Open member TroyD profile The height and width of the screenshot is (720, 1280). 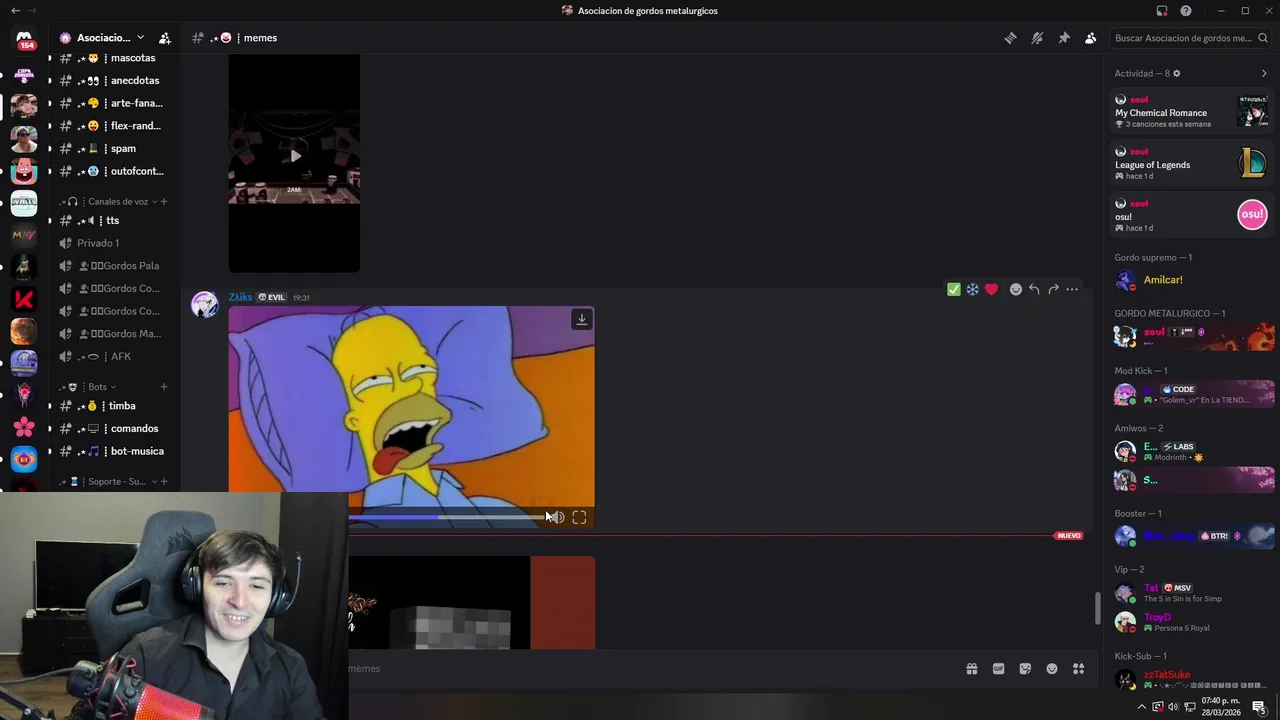point(1192,622)
